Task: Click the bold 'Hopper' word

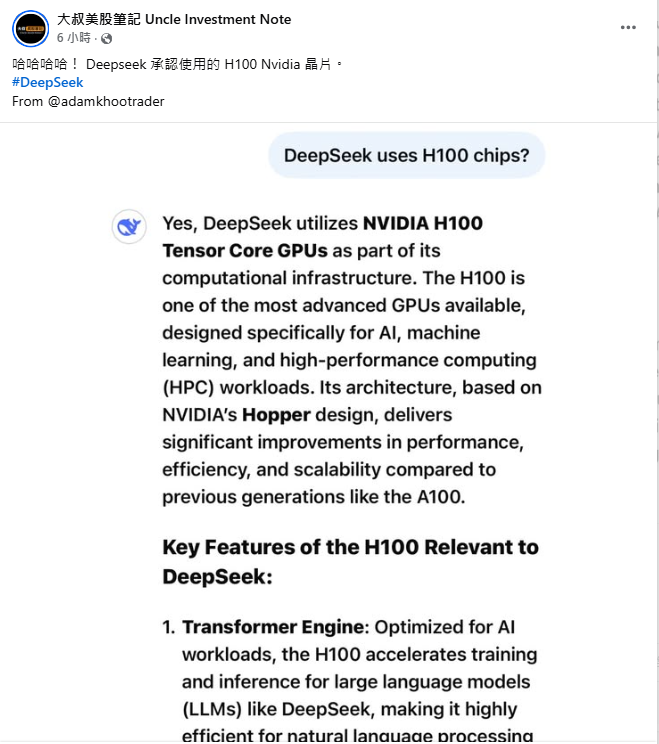Action: point(276,415)
